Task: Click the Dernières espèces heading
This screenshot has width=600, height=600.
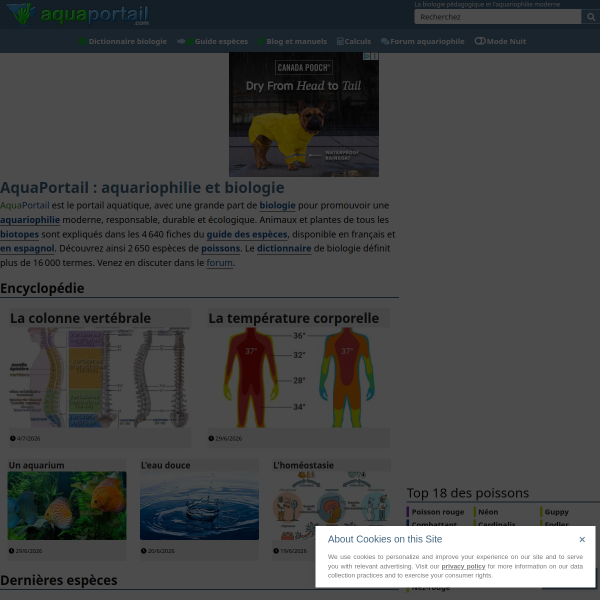Action: [59, 580]
